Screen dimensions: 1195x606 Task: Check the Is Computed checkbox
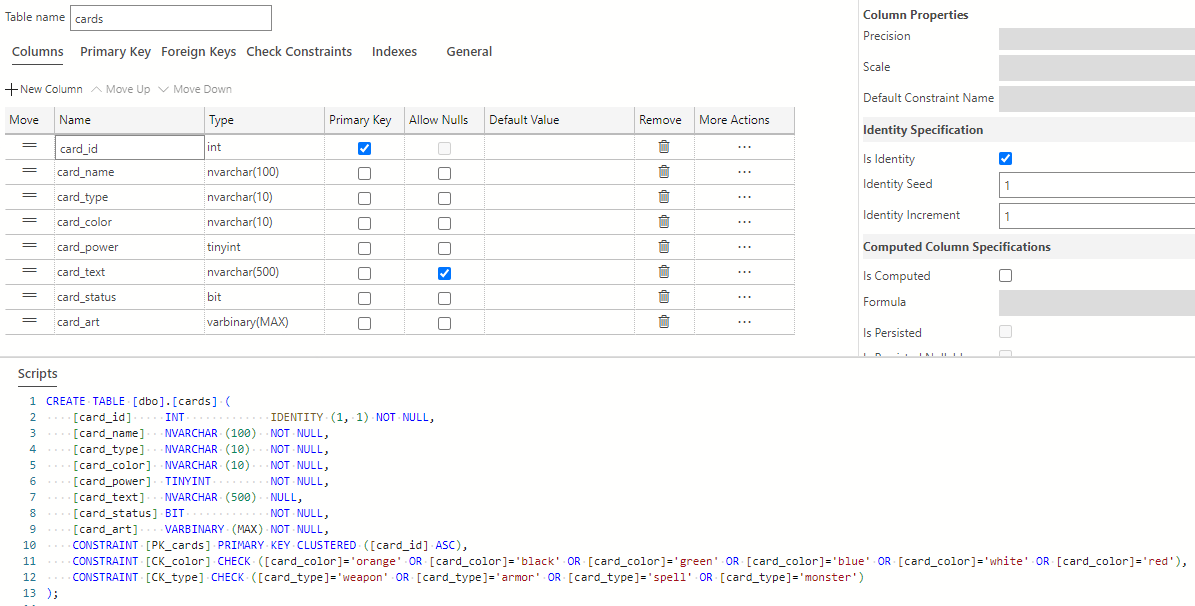[x=1005, y=276]
